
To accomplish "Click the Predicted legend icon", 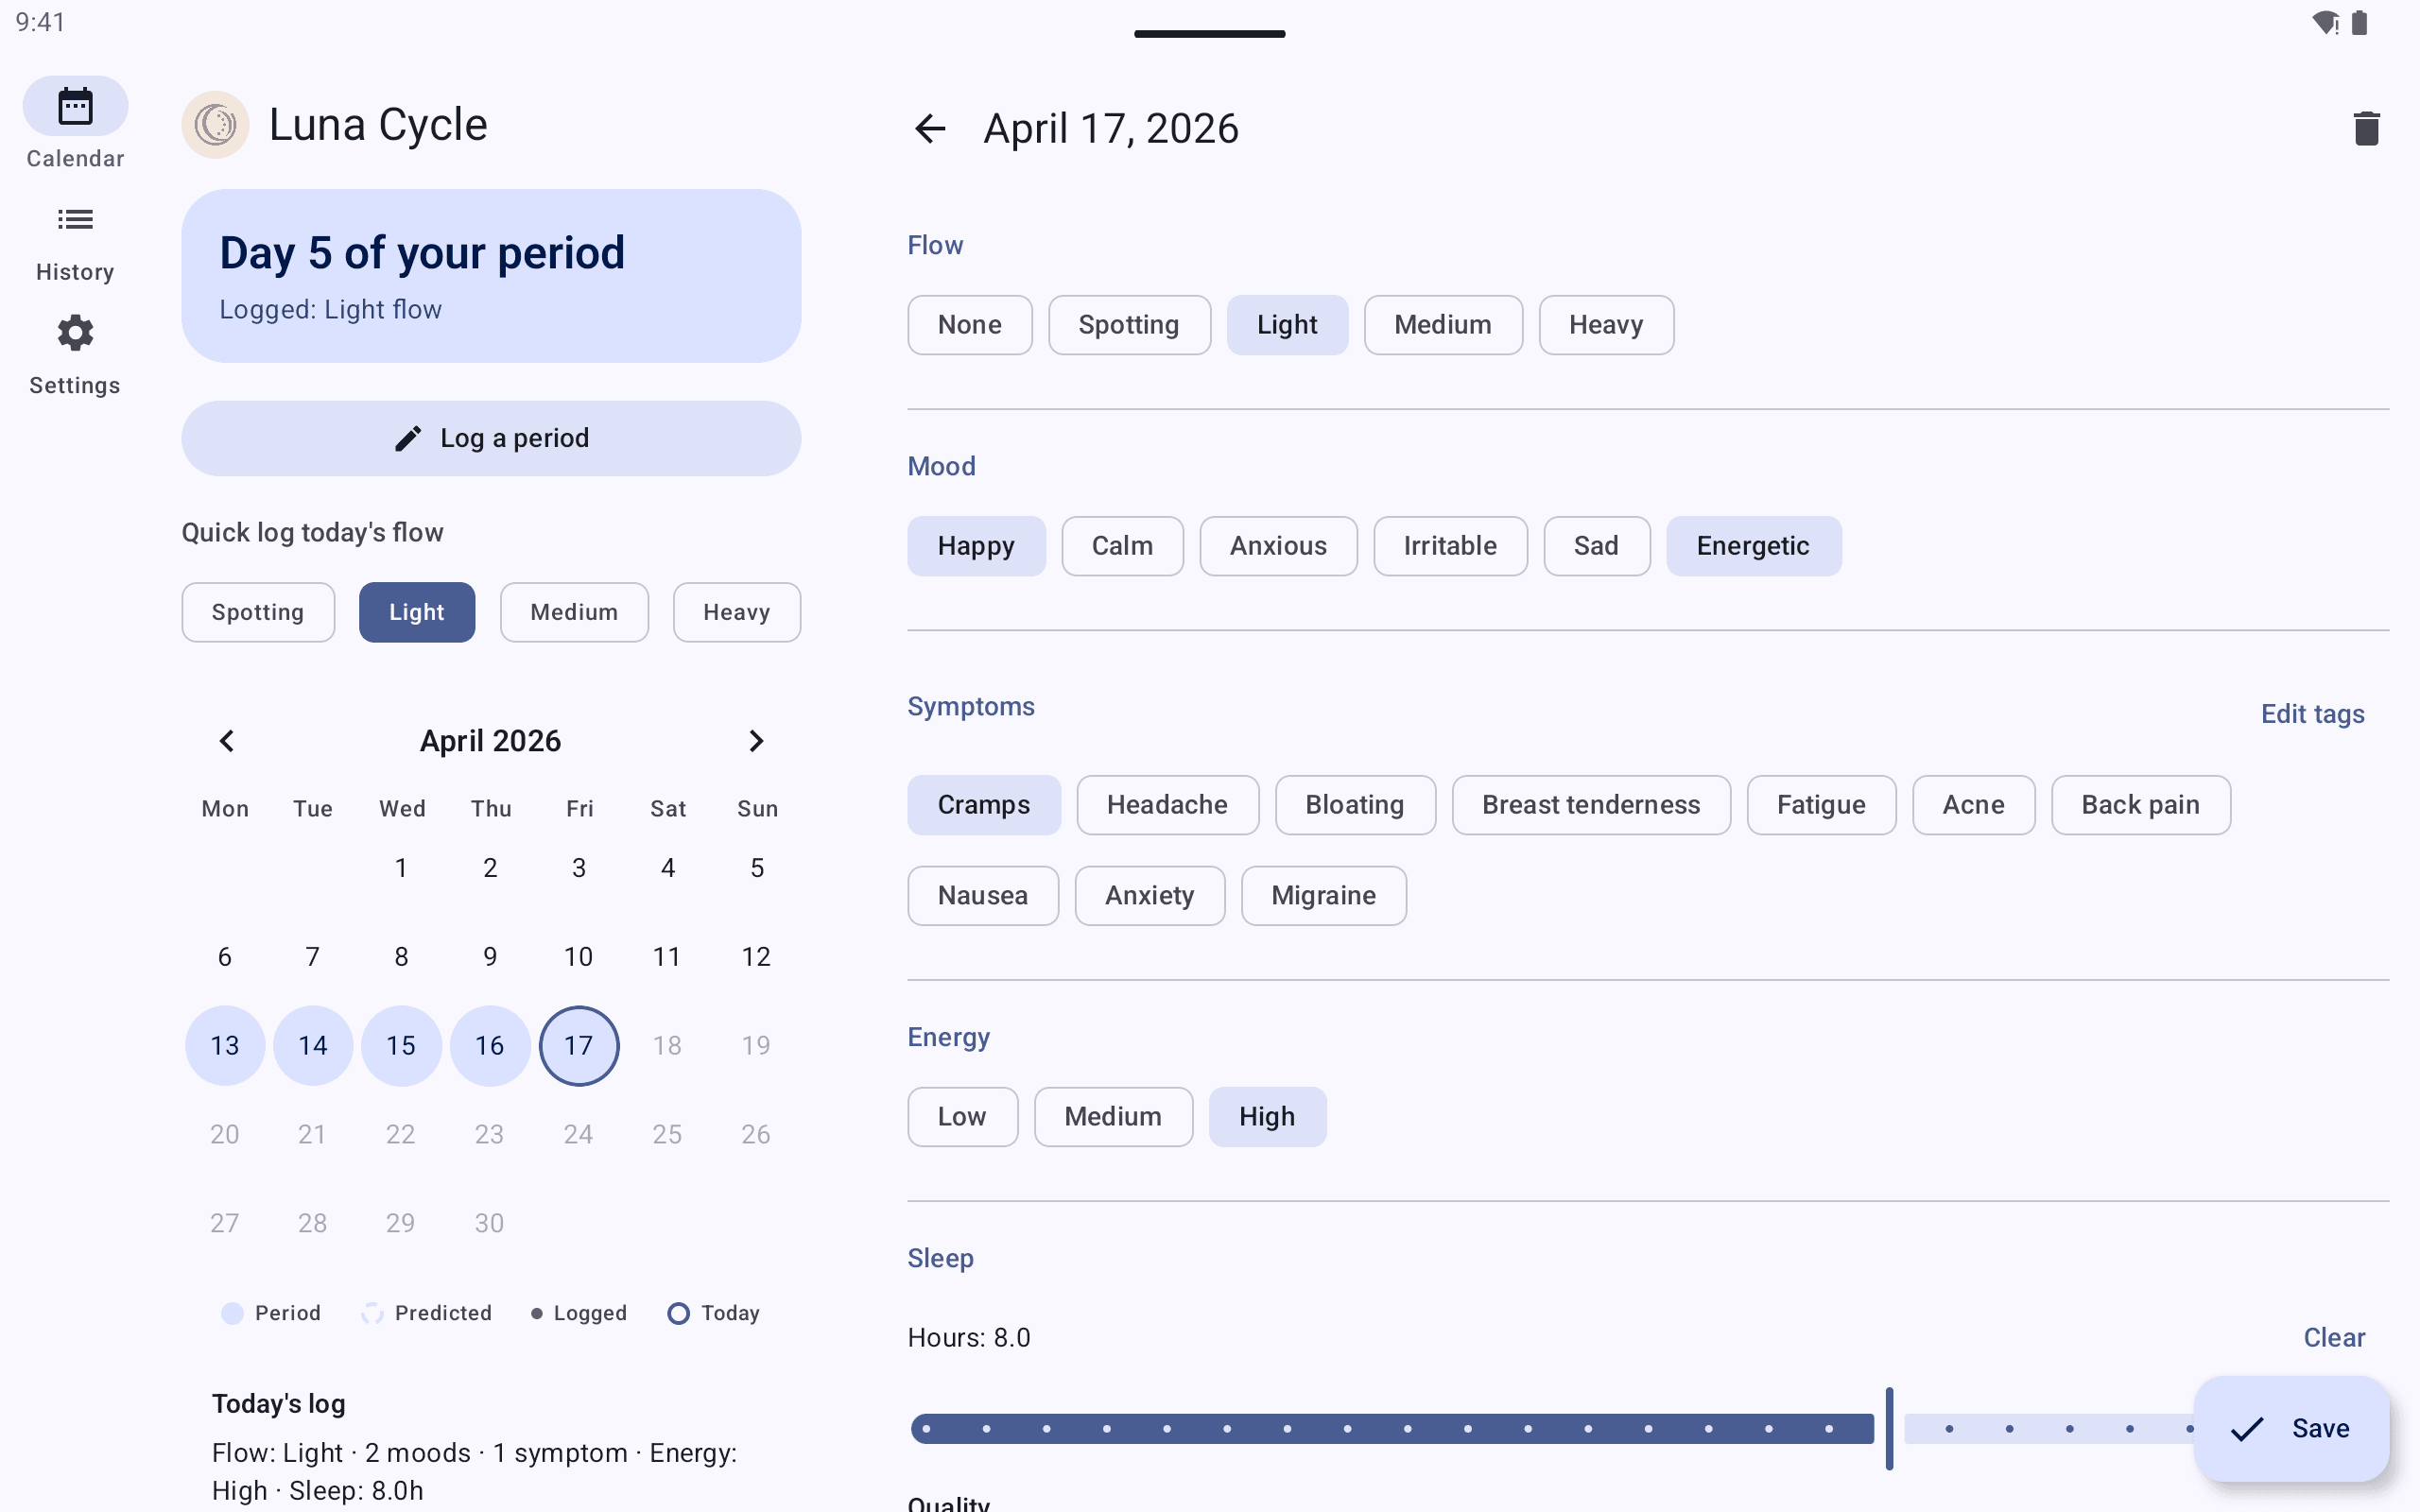I will click(x=372, y=1312).
